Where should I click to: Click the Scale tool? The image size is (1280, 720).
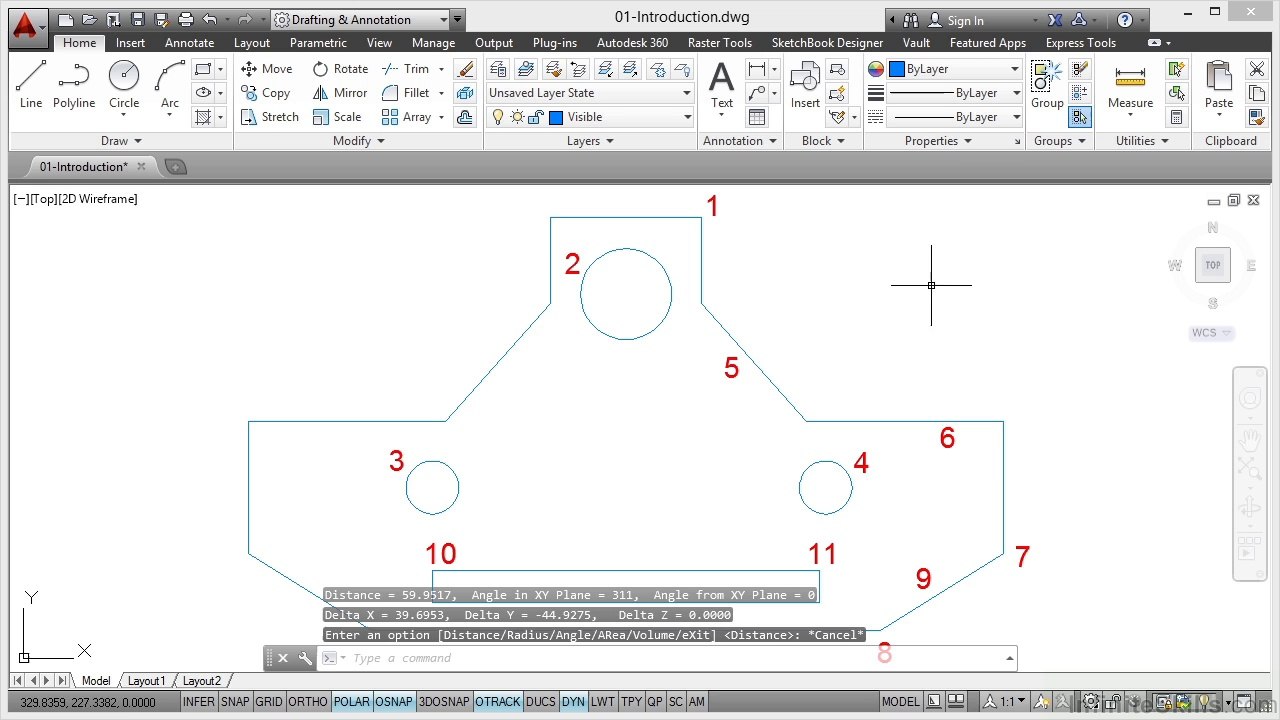pos(337,117)
